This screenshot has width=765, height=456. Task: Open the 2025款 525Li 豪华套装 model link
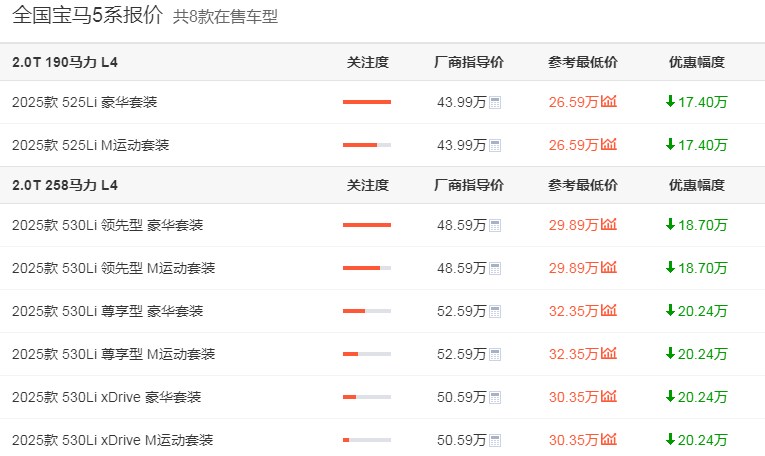coord(84,102)
